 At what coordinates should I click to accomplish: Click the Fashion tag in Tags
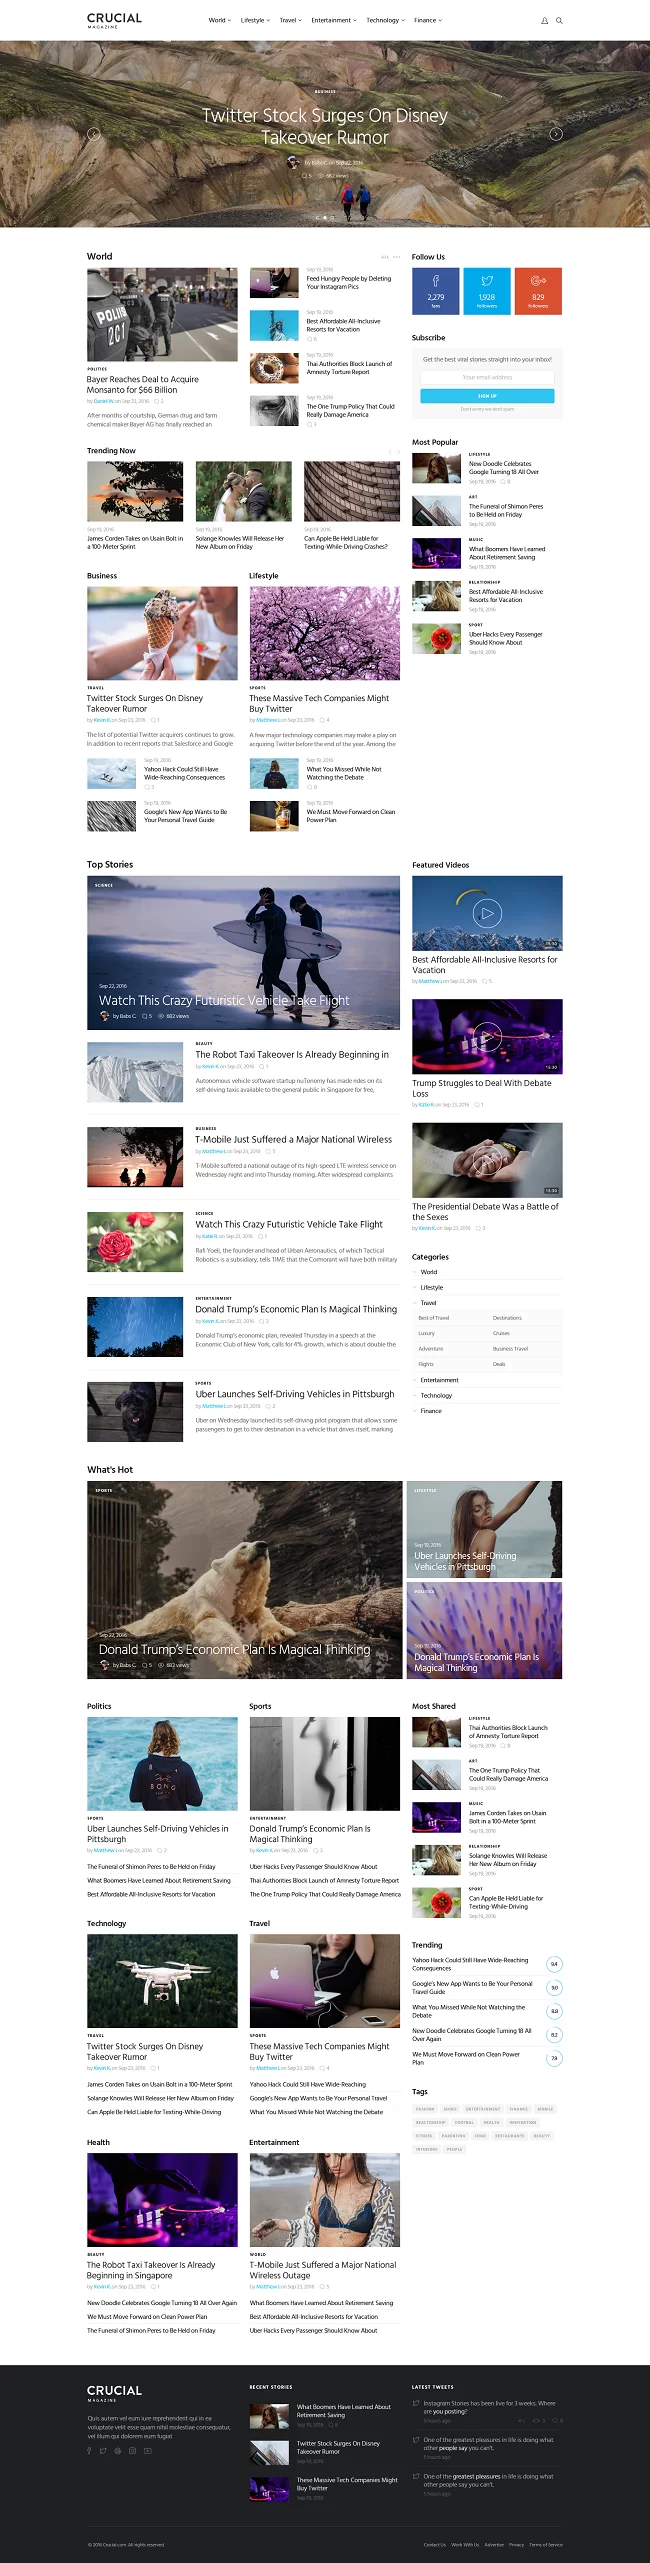(x=425, y=2109)
